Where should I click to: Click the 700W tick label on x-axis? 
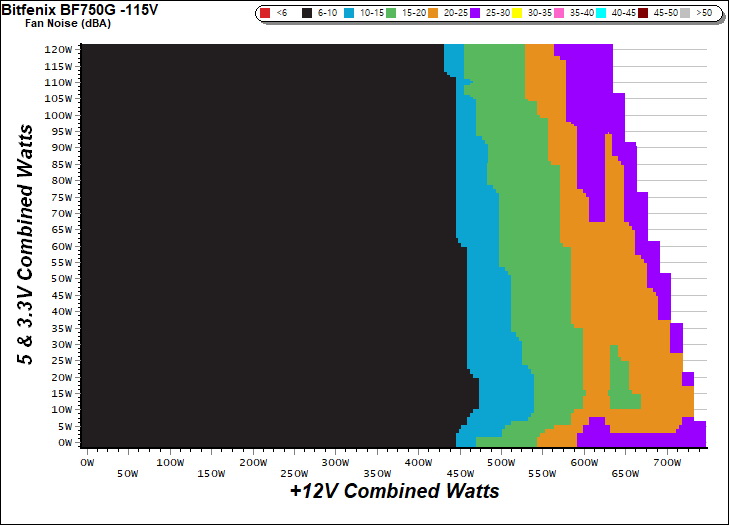(x=669, y=463)
